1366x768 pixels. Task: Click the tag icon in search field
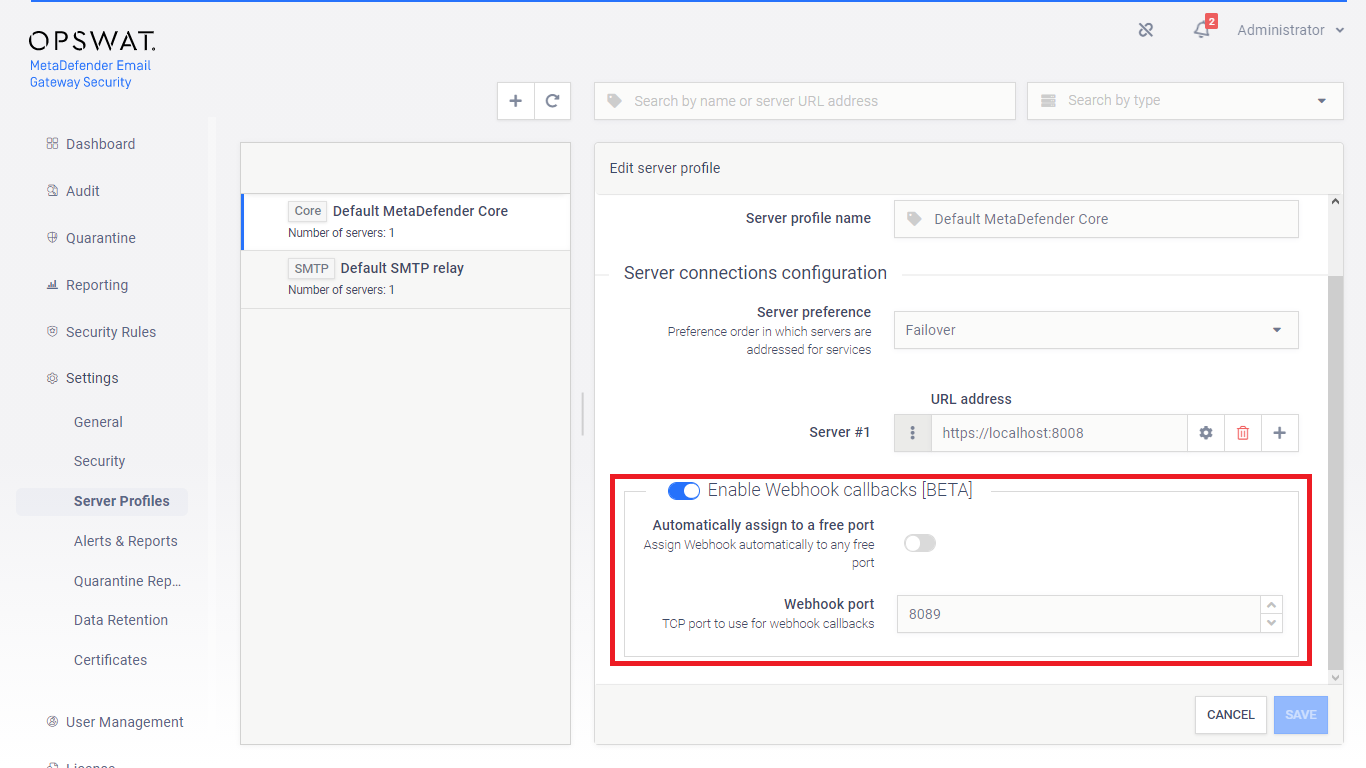coord(614,101)
